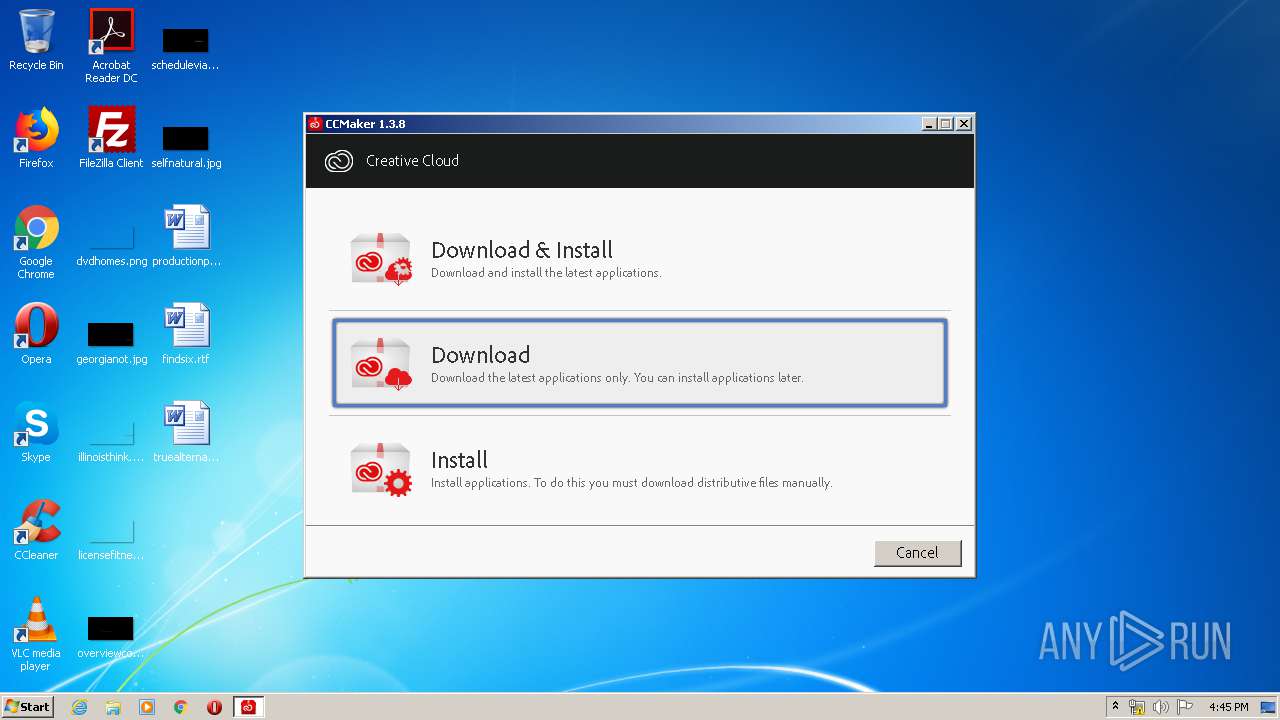Choose the Download & Install option
The image size is (1280, 720).
[x=639, y=258]
